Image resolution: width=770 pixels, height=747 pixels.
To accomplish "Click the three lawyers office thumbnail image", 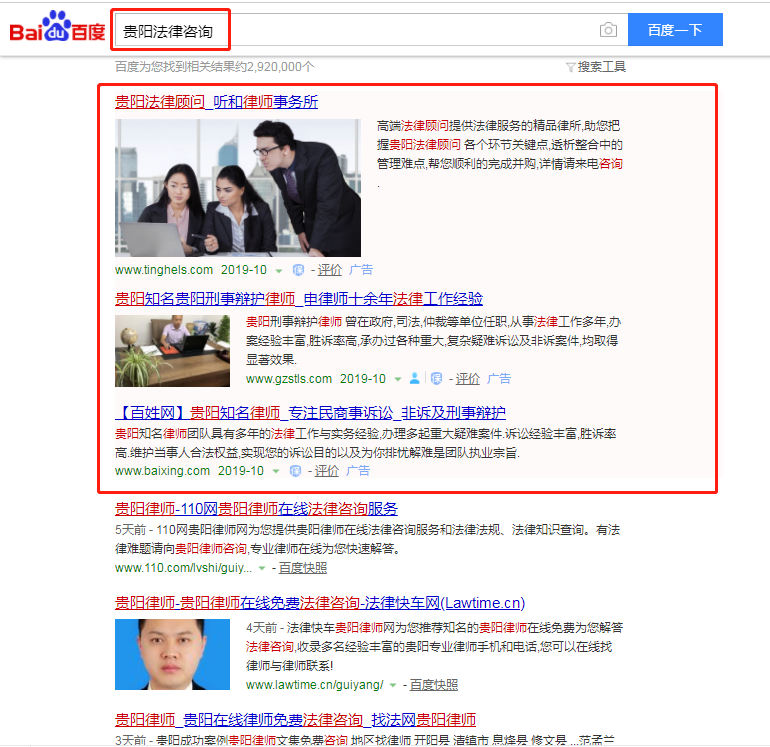I will pyautogui.click(x=237, y=188).
